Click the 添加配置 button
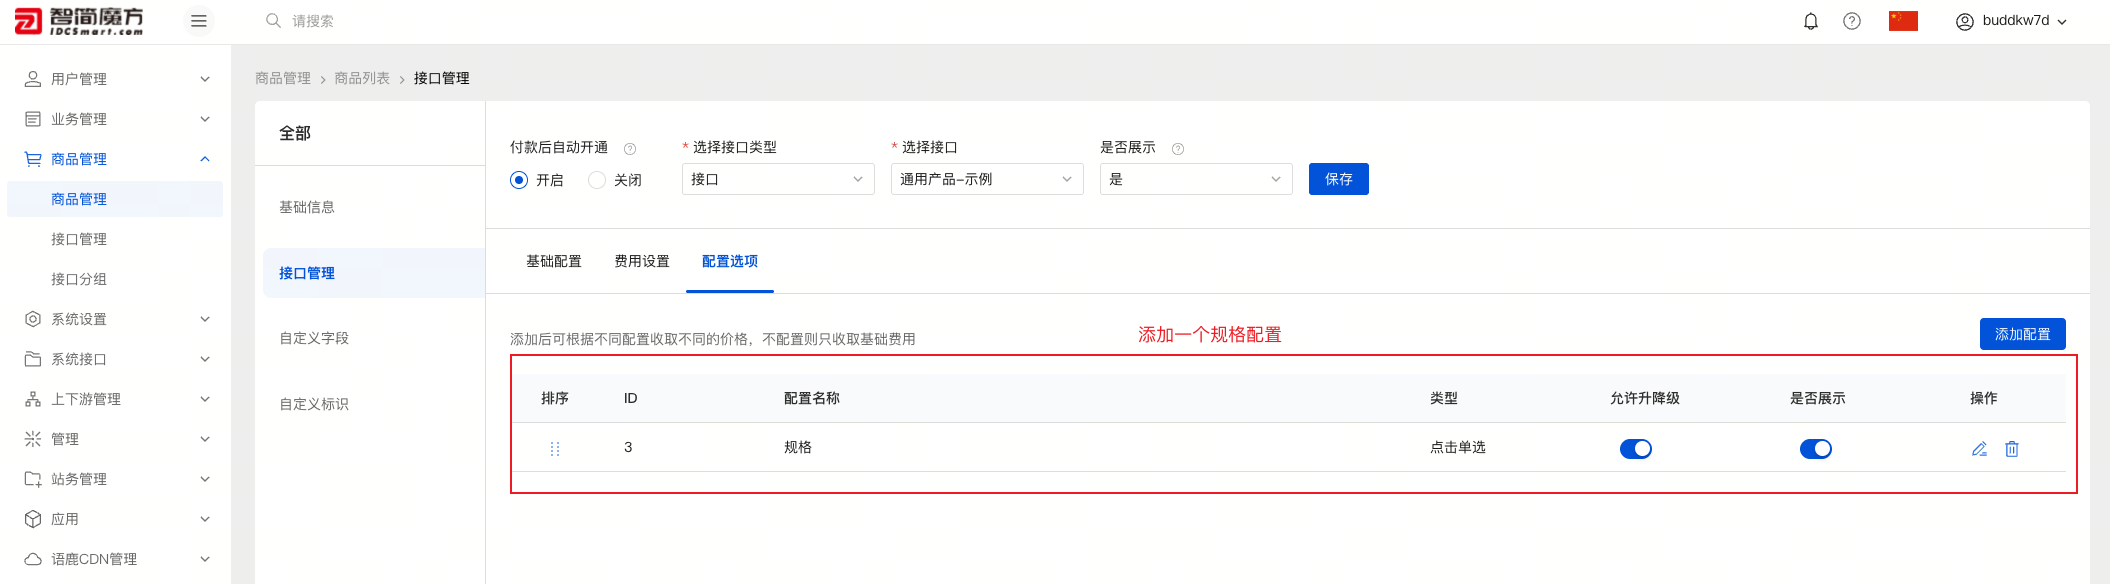The height and width of the screenshot is (584, 2110). (x=2022, y=334)
